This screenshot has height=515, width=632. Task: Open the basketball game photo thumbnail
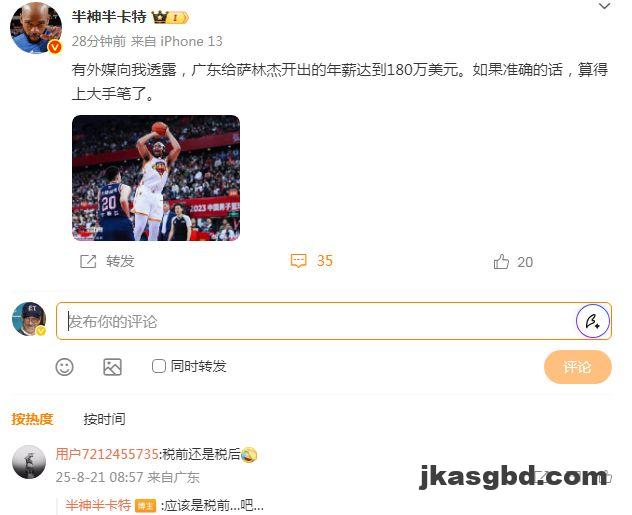click(156, 178)
